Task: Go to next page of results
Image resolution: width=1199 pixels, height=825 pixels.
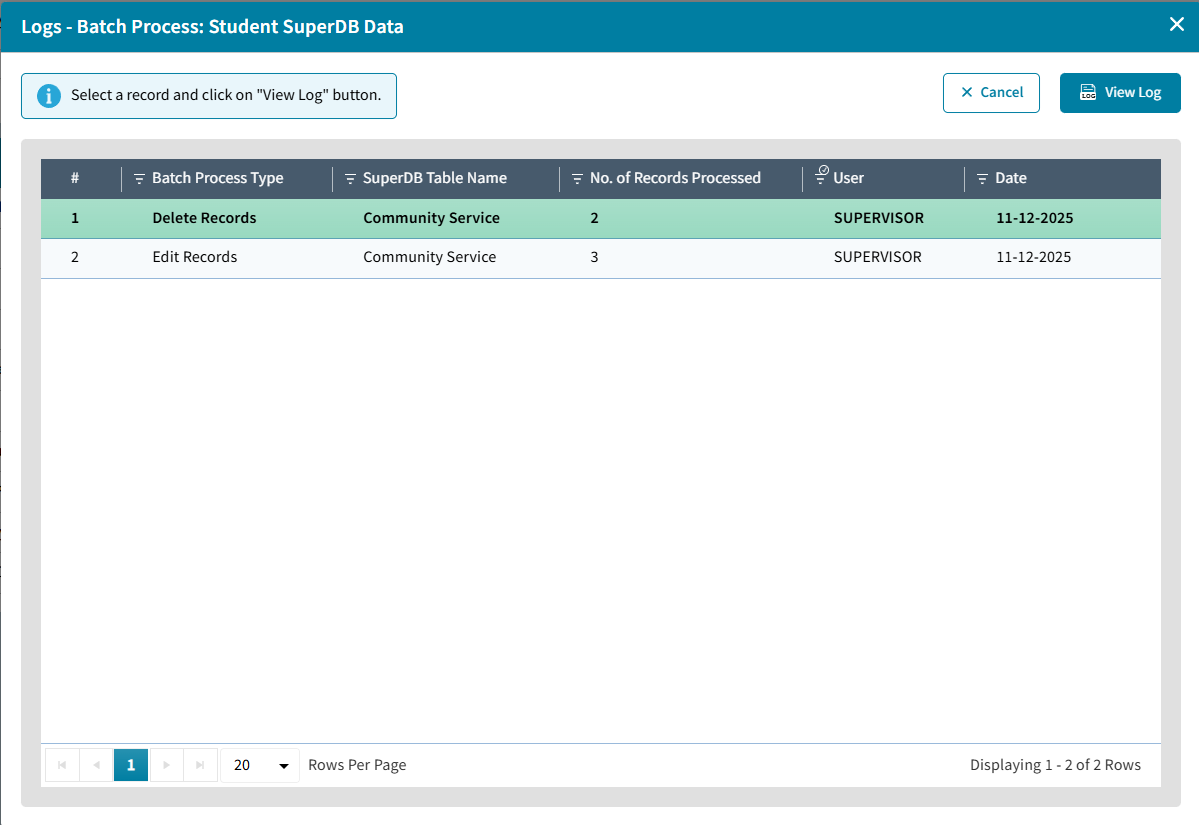Action: click(x=166, y=765)
